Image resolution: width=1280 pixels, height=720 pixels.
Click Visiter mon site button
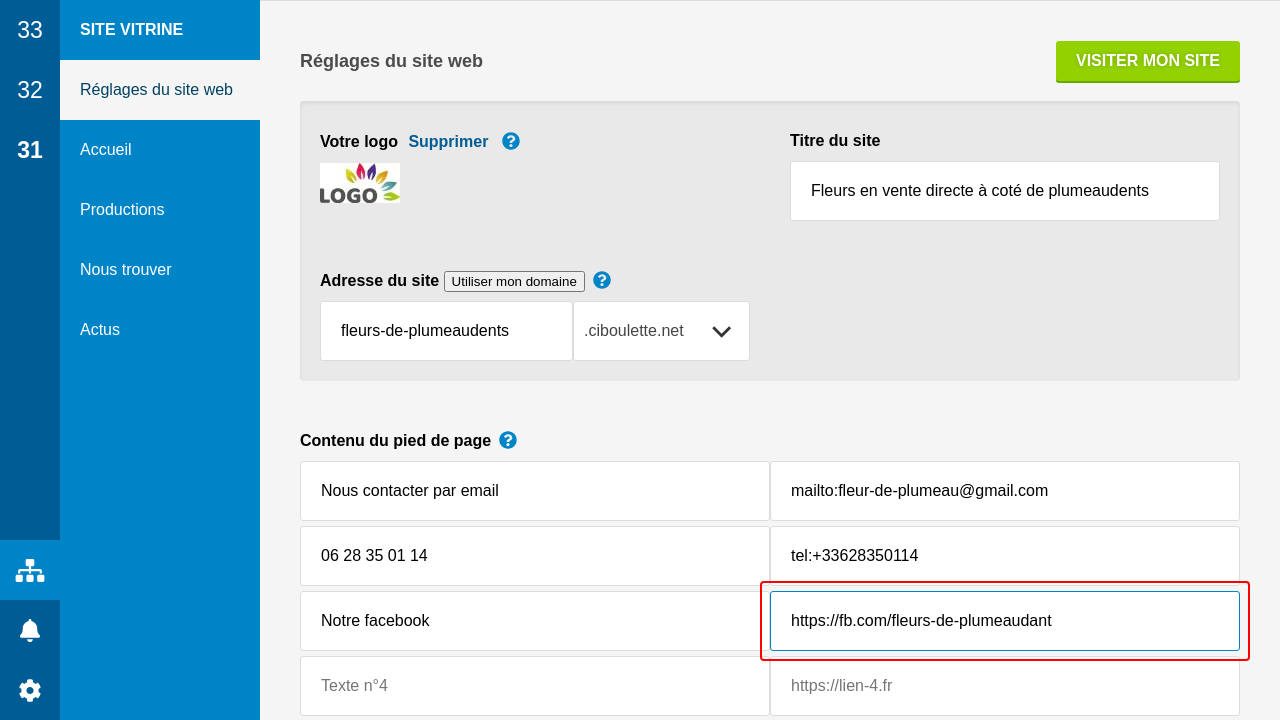coord(1147,61)
